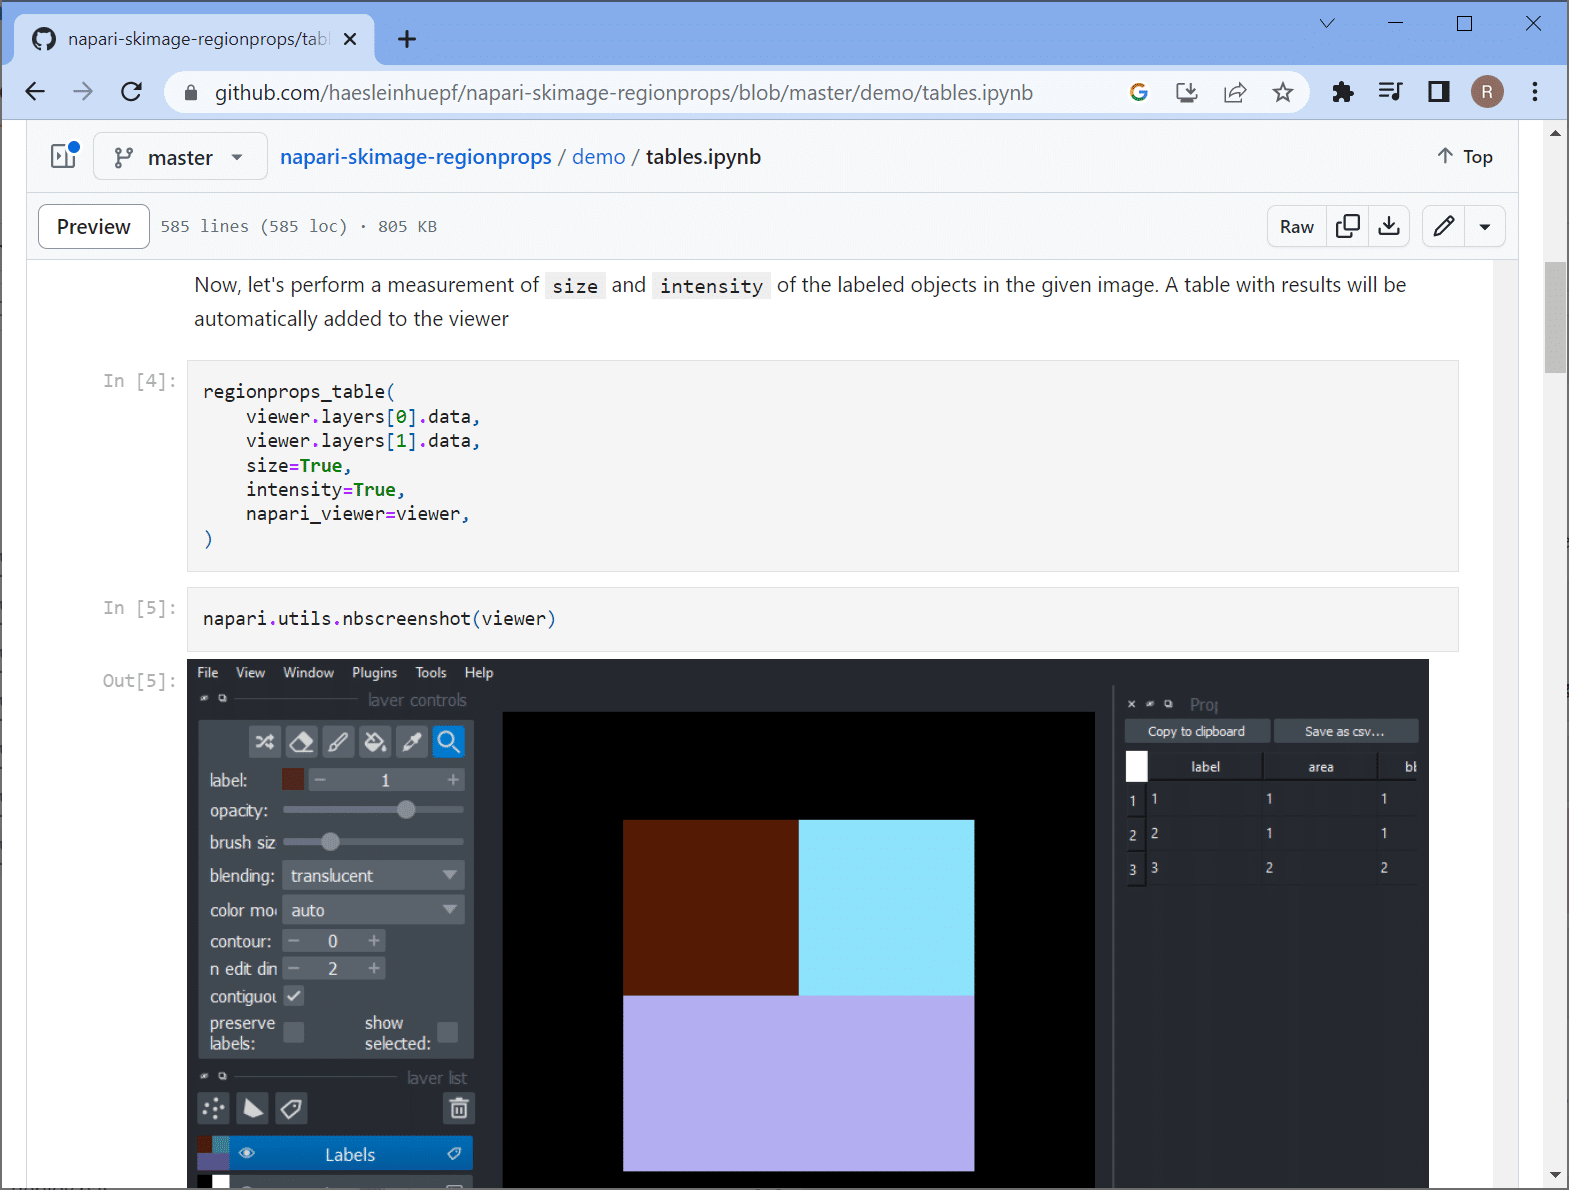Open the Tools menu
1569x1190 pixels.
click(x=431, y=673)
